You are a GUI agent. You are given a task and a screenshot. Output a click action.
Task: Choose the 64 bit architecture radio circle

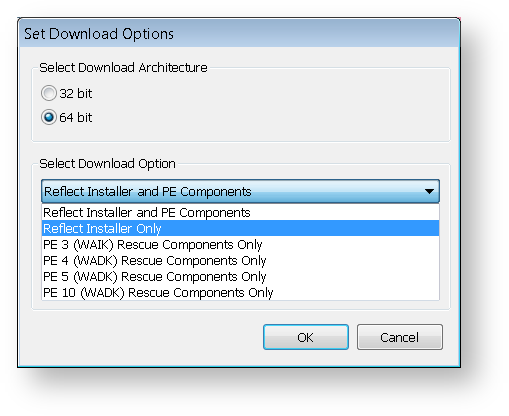click(49, 117)
